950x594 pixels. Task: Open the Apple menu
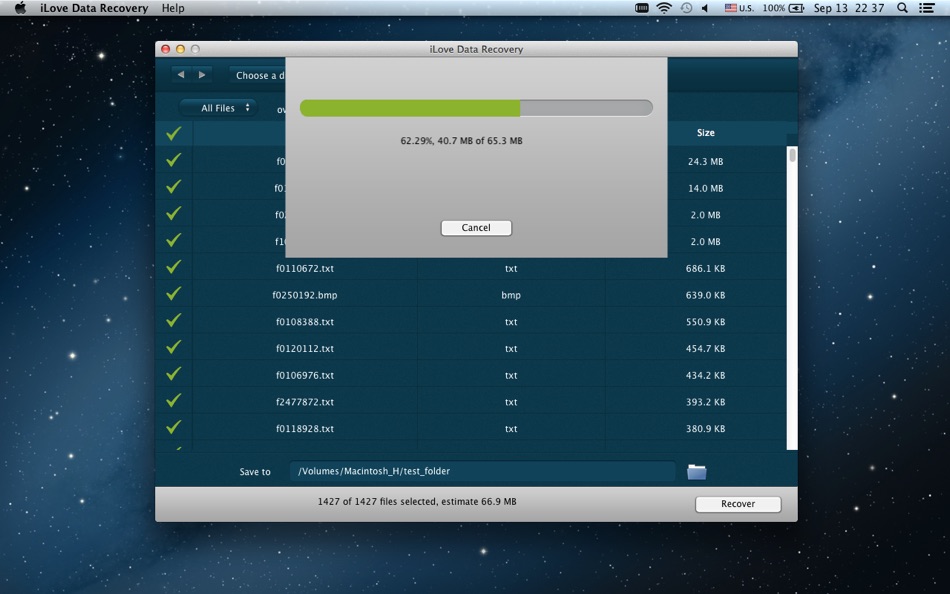click(20, 8)
